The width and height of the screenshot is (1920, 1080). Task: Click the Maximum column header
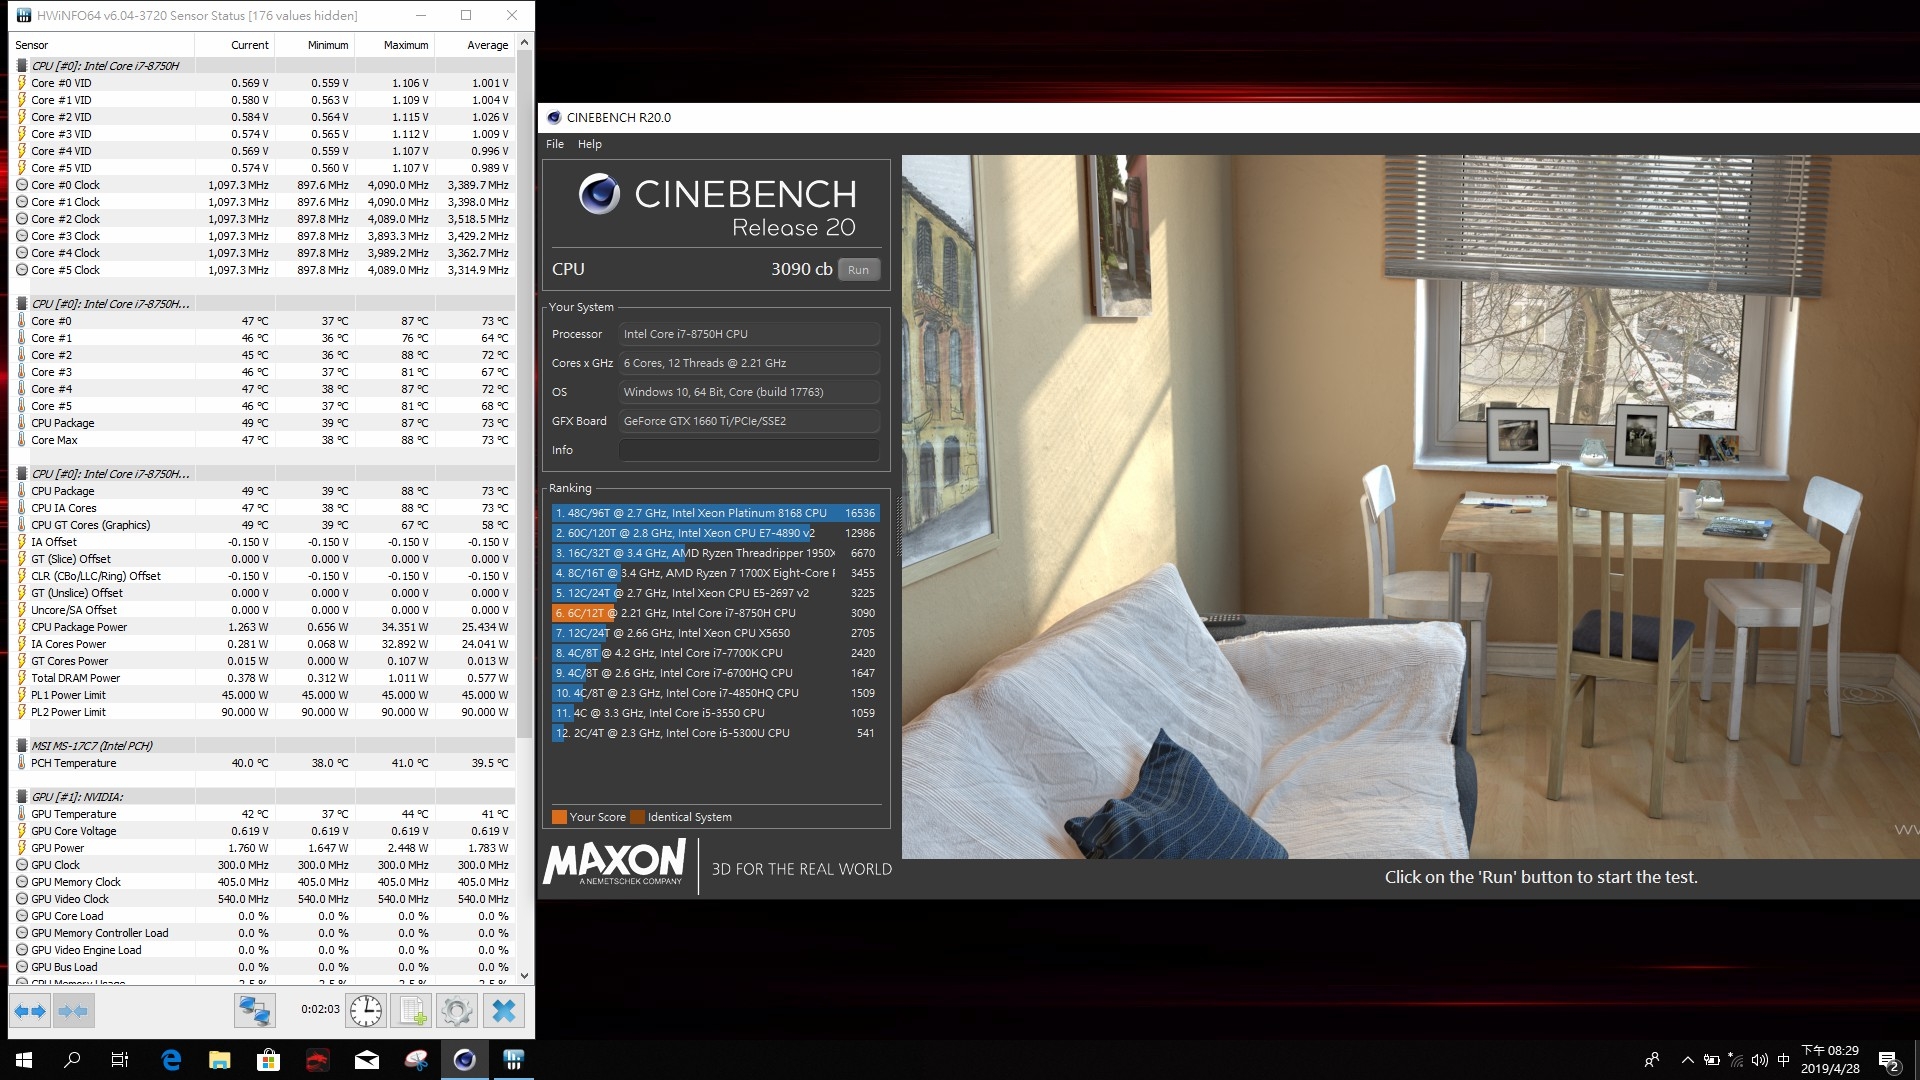coord(394,45)
